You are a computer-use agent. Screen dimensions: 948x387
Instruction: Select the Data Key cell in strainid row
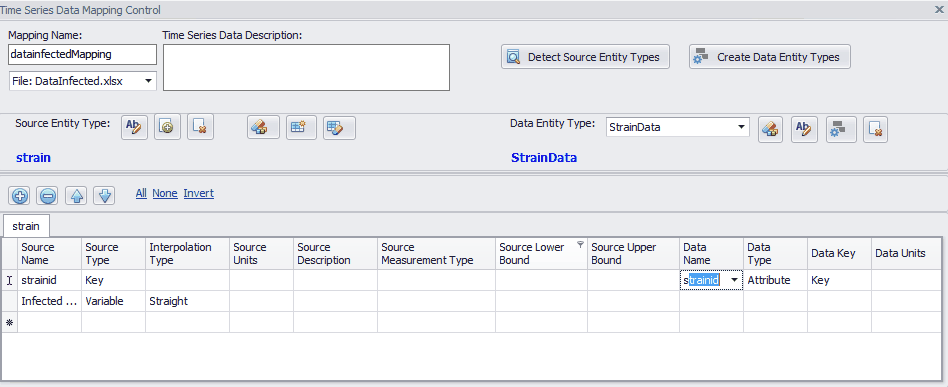click(840, 280)
